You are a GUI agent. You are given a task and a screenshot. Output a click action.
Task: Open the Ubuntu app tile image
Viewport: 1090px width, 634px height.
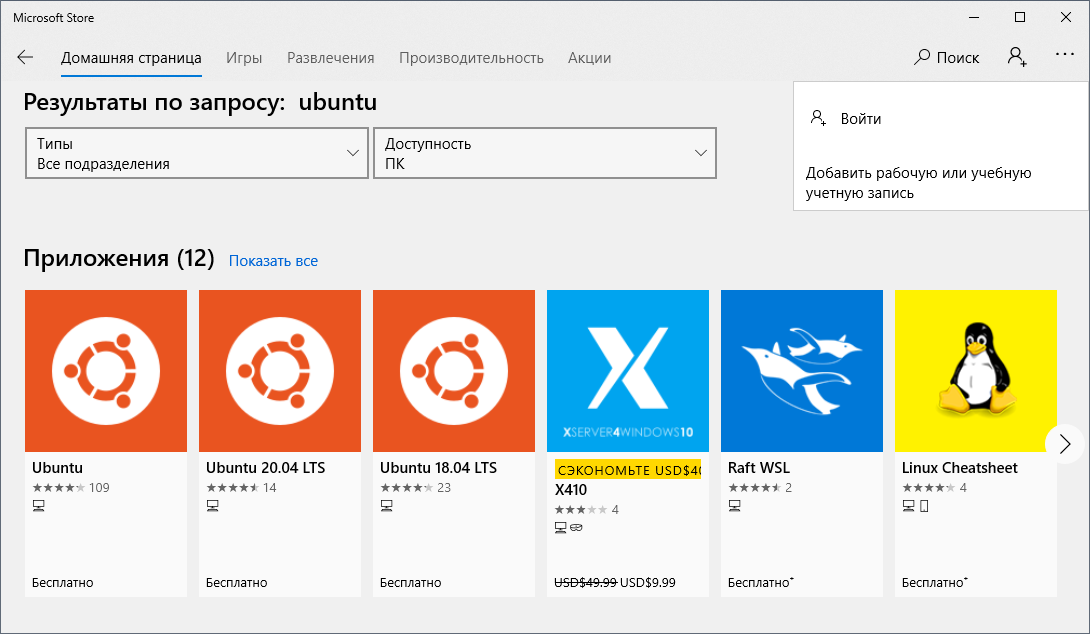pos(106,371)
